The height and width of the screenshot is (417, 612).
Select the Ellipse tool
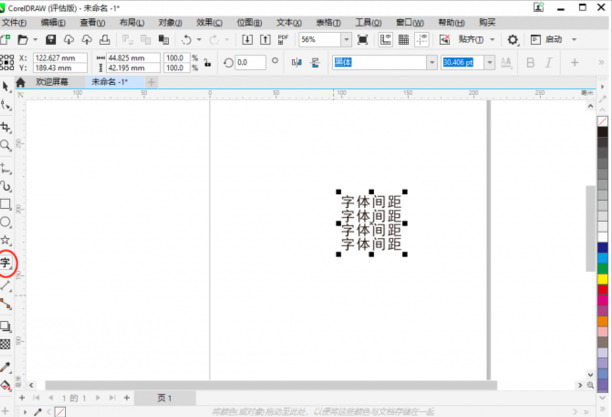[6, 222]
